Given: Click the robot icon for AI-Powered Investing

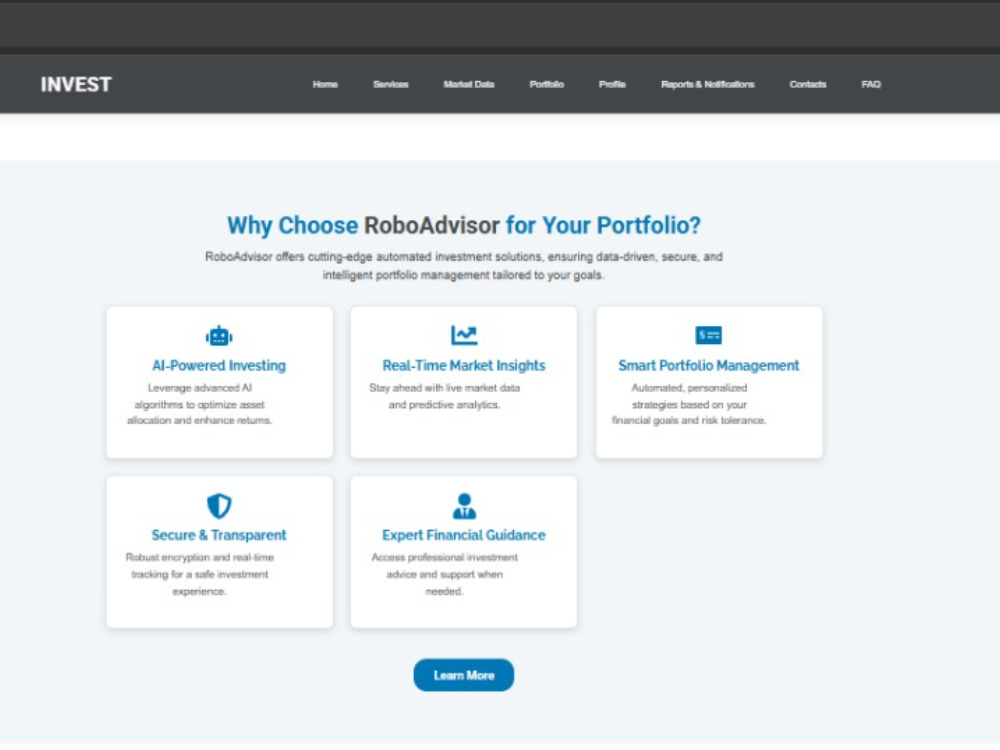Looking at the screenshot, I should point(219,335).
